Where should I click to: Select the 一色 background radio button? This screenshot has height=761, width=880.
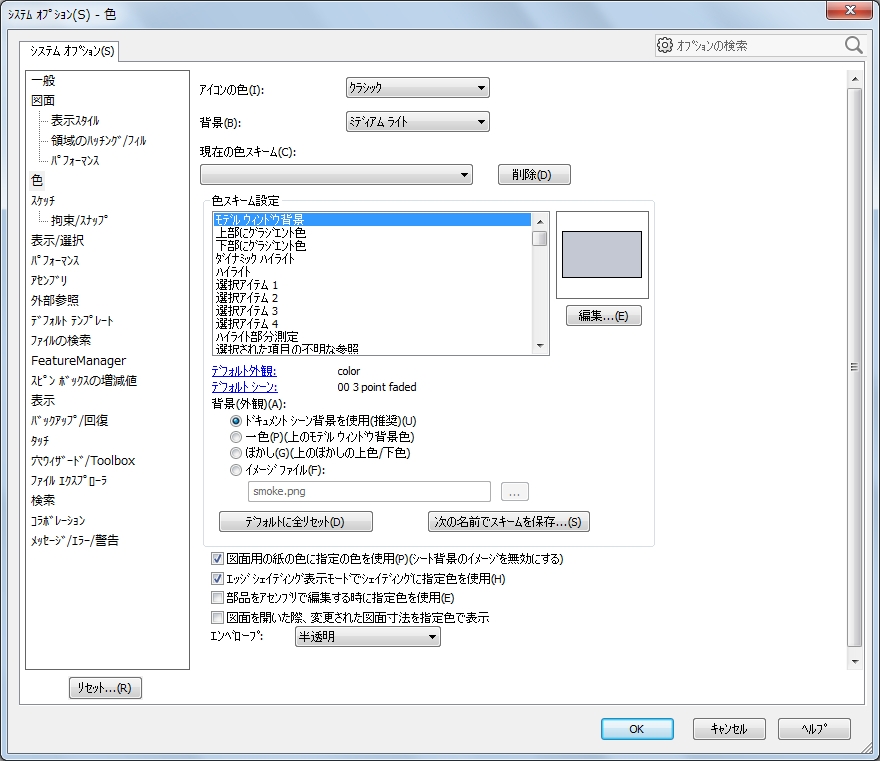[236, 437]
